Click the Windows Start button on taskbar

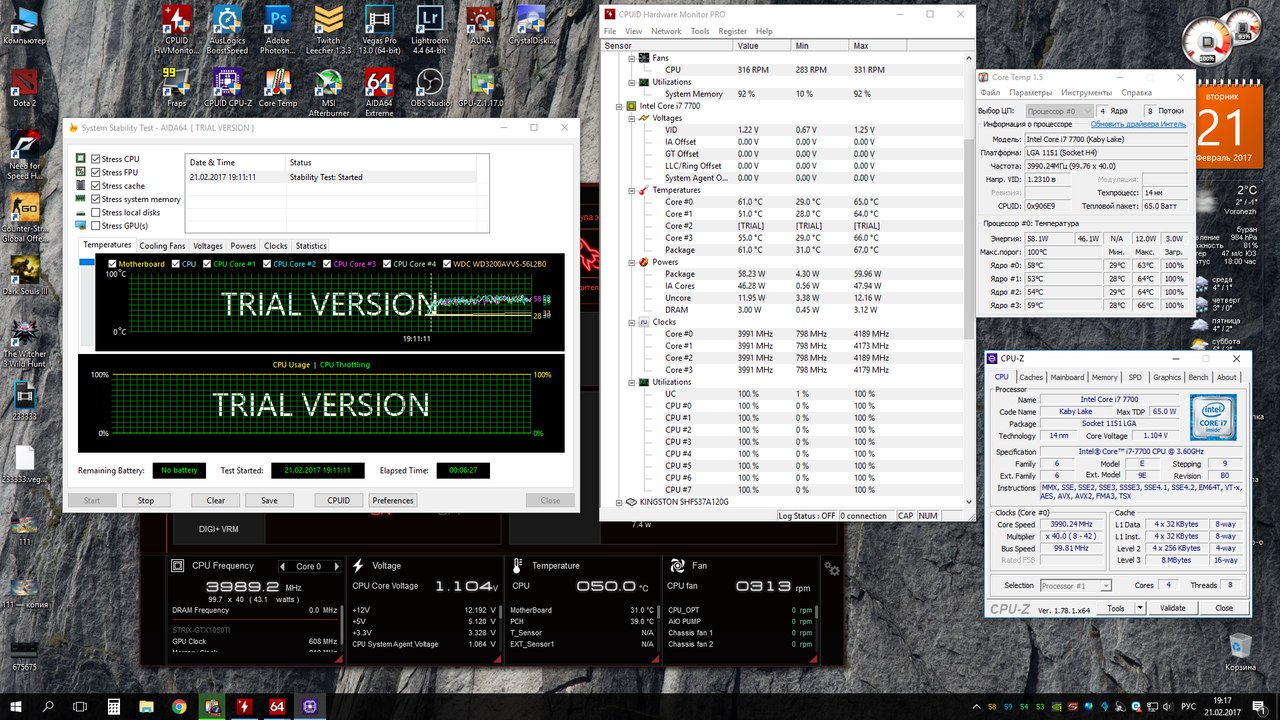(16, 706)
